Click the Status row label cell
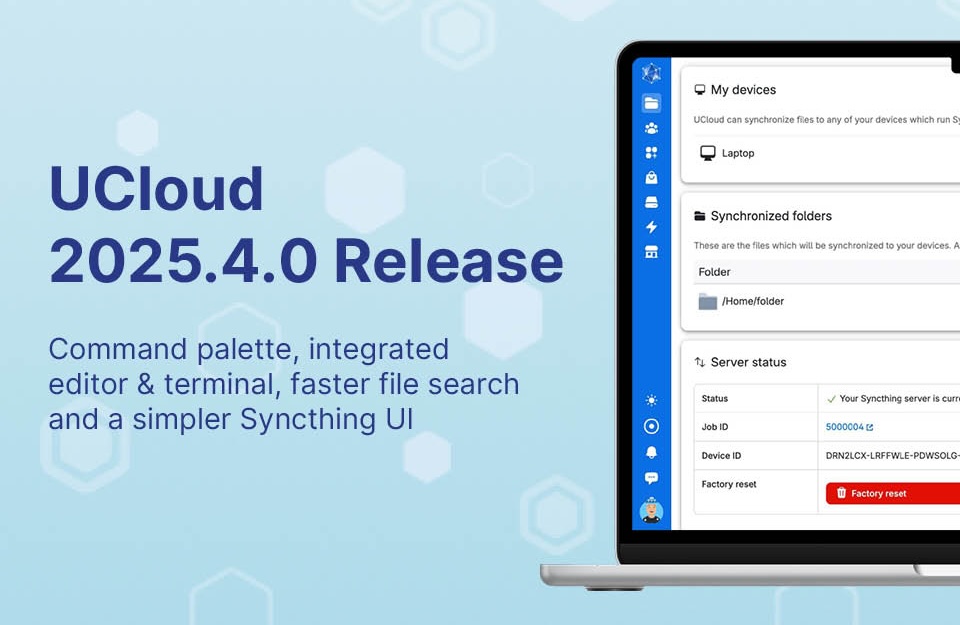960x625 pixels. (756, 399)
